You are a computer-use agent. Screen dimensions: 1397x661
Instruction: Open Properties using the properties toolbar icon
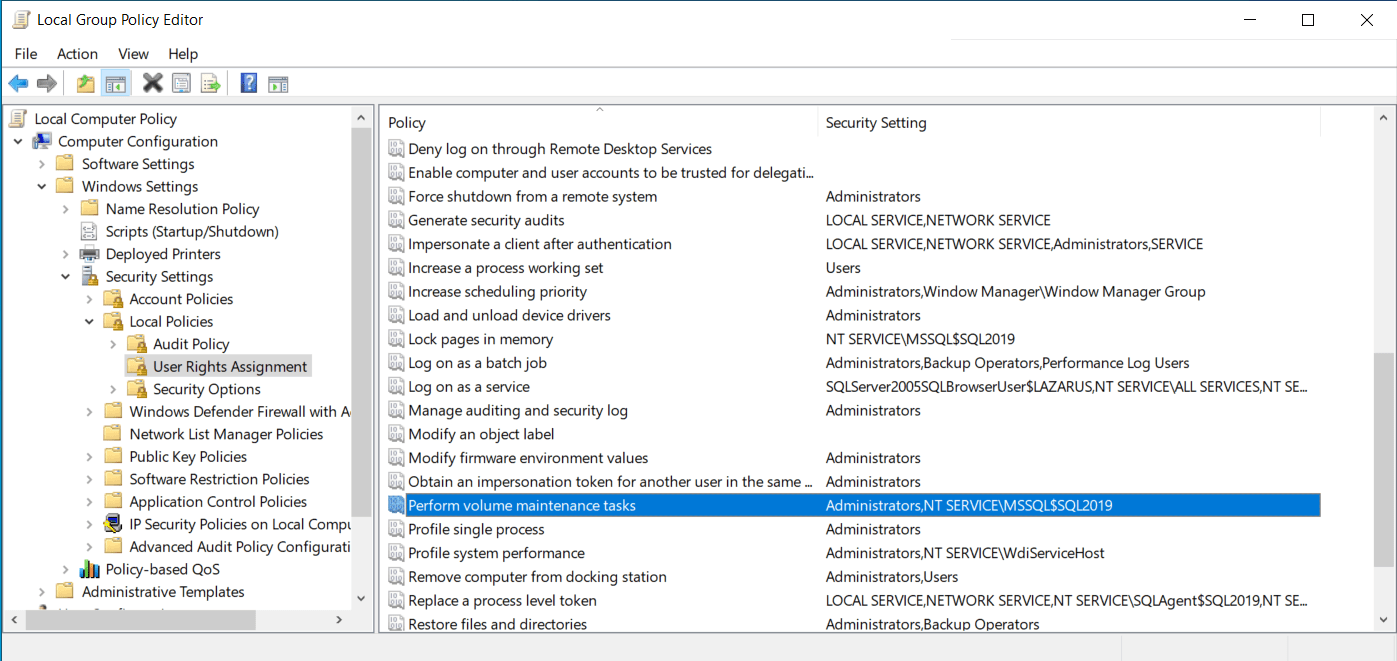pos(181,83)
